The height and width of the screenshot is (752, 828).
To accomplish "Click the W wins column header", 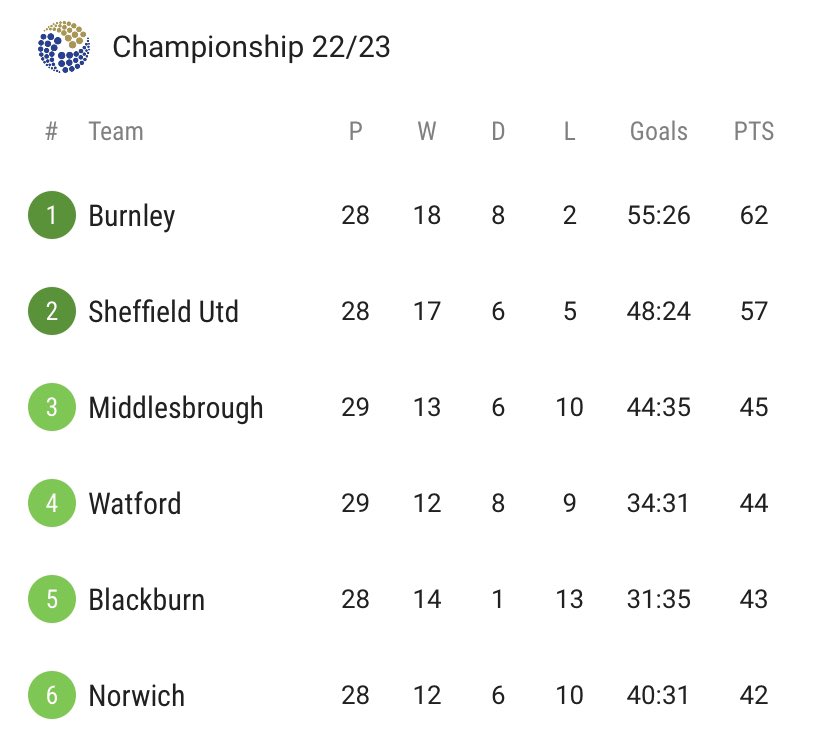I will coord(427,131).
